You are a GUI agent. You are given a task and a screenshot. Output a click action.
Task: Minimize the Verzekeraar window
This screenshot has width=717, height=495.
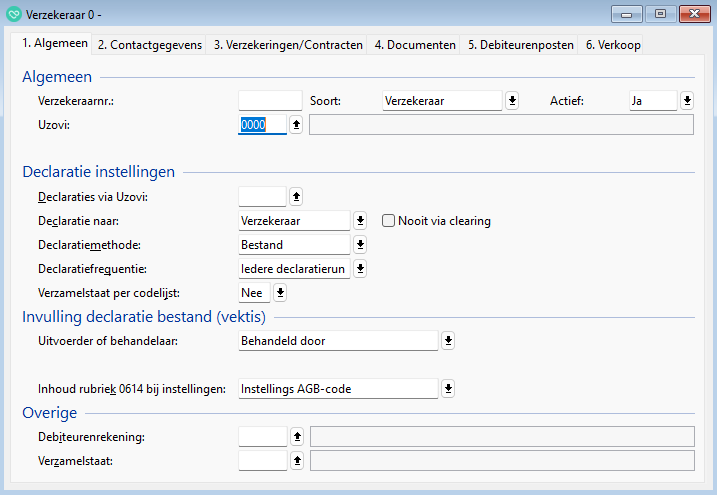pos(626,14)
